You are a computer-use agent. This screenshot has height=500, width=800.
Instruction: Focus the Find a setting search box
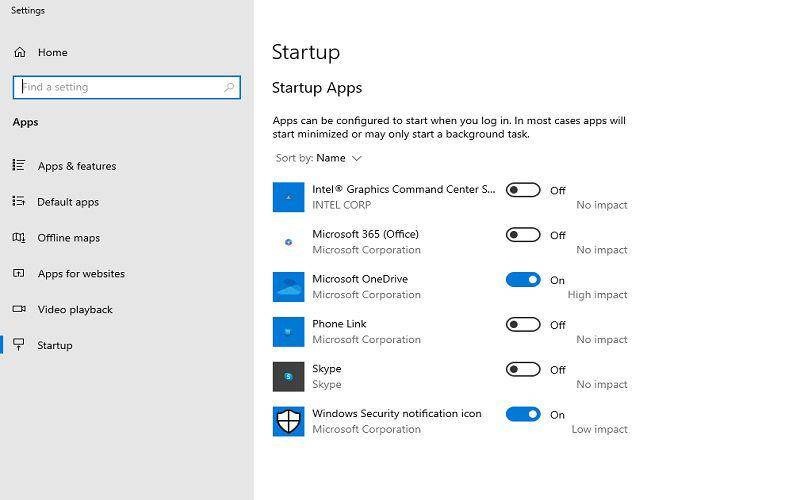point(127,87)
